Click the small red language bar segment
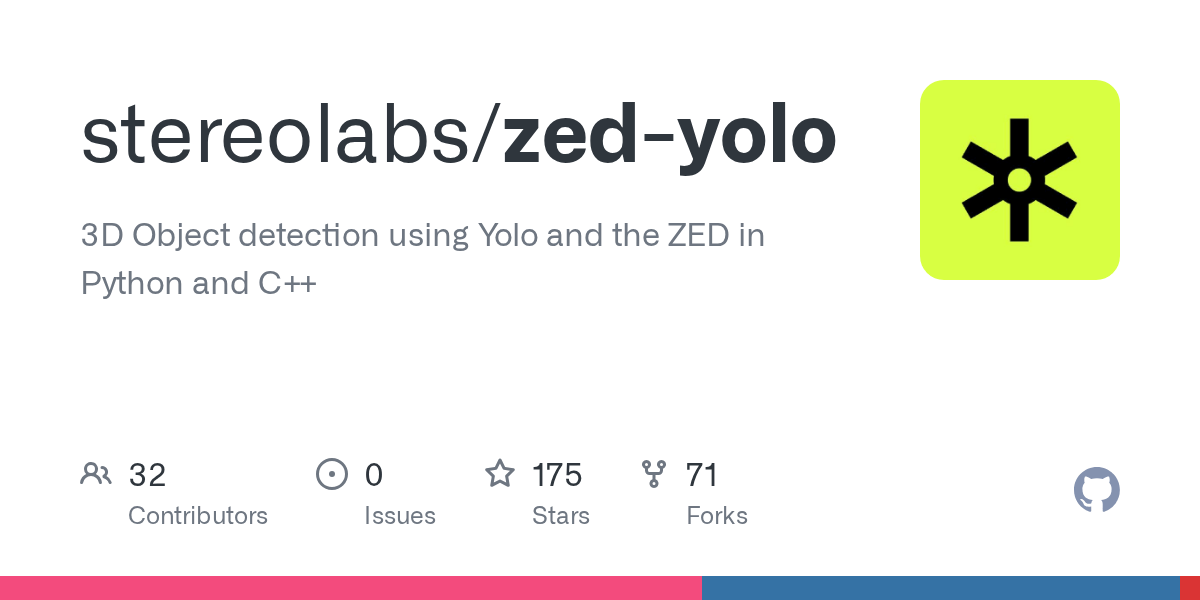1200x600 pixels. [x=1190, y=588]
